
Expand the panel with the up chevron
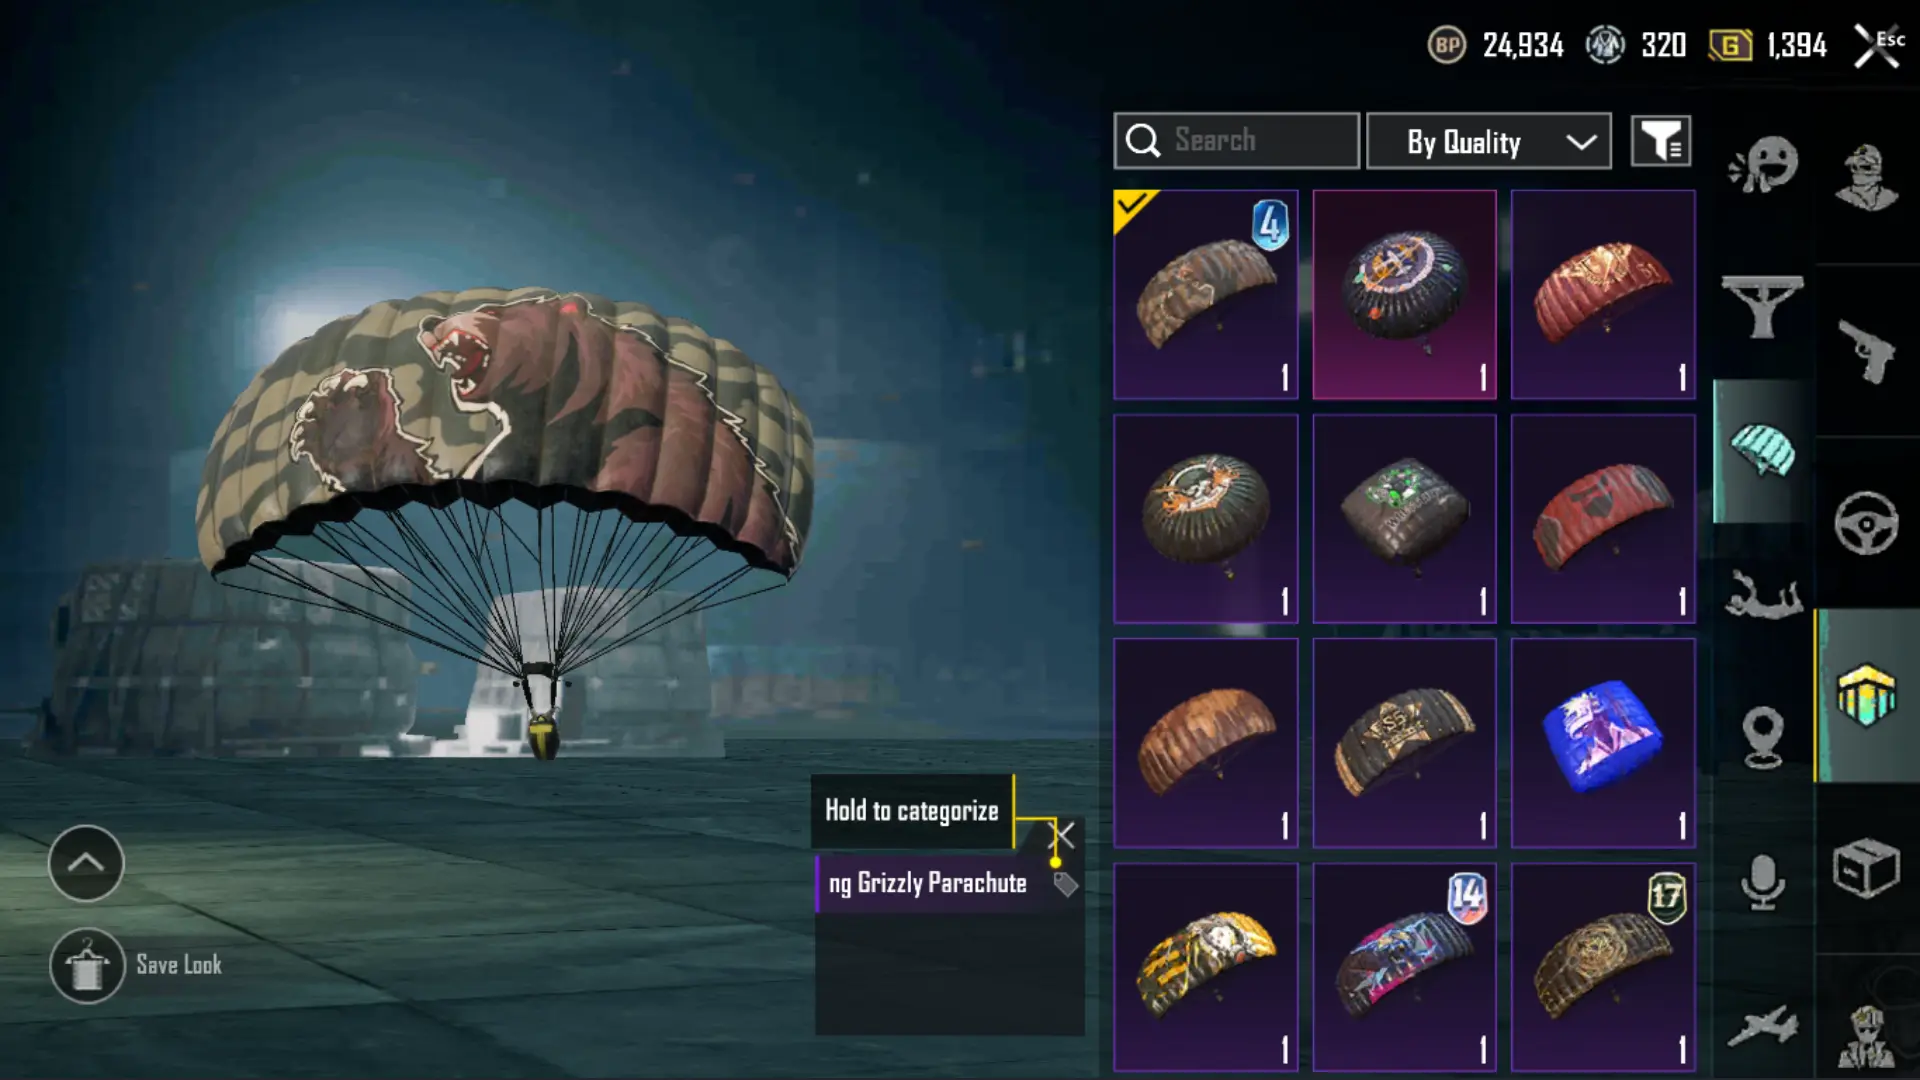(x=86, y=863)
